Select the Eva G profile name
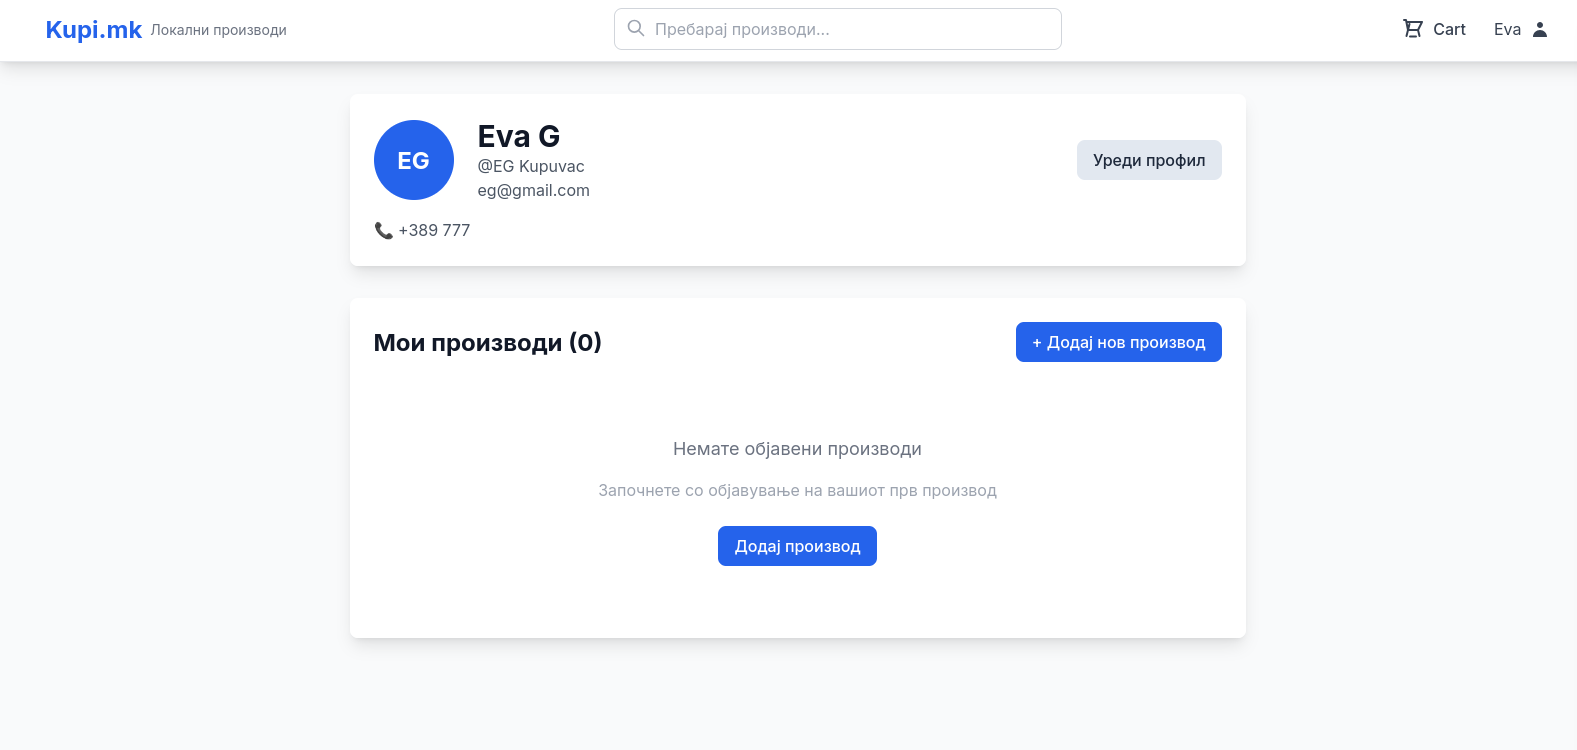Screen dimensions: 1577x750 (x=519, y=136)
